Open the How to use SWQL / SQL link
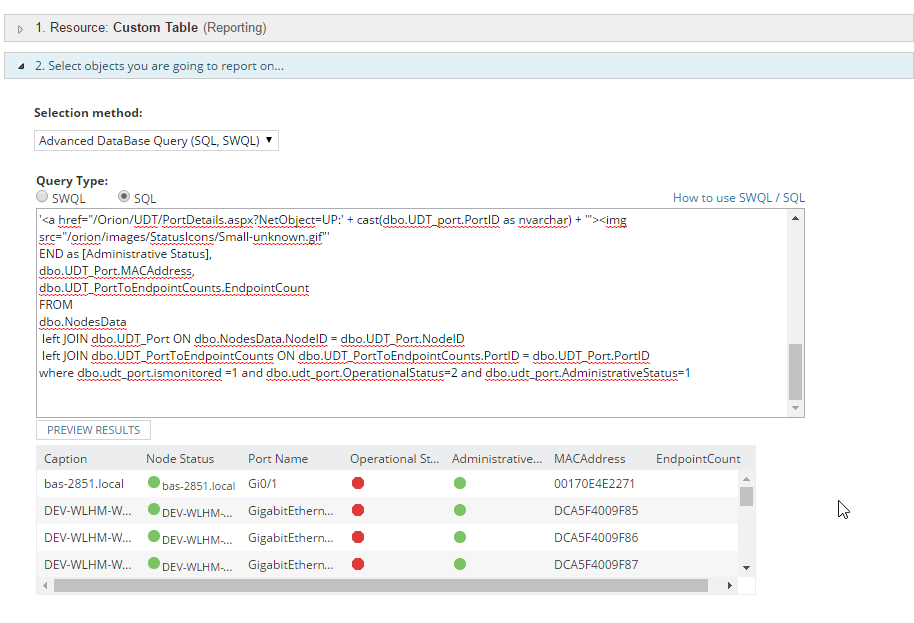The height and width of the screenshot is (623, 914). pos(739,198)
